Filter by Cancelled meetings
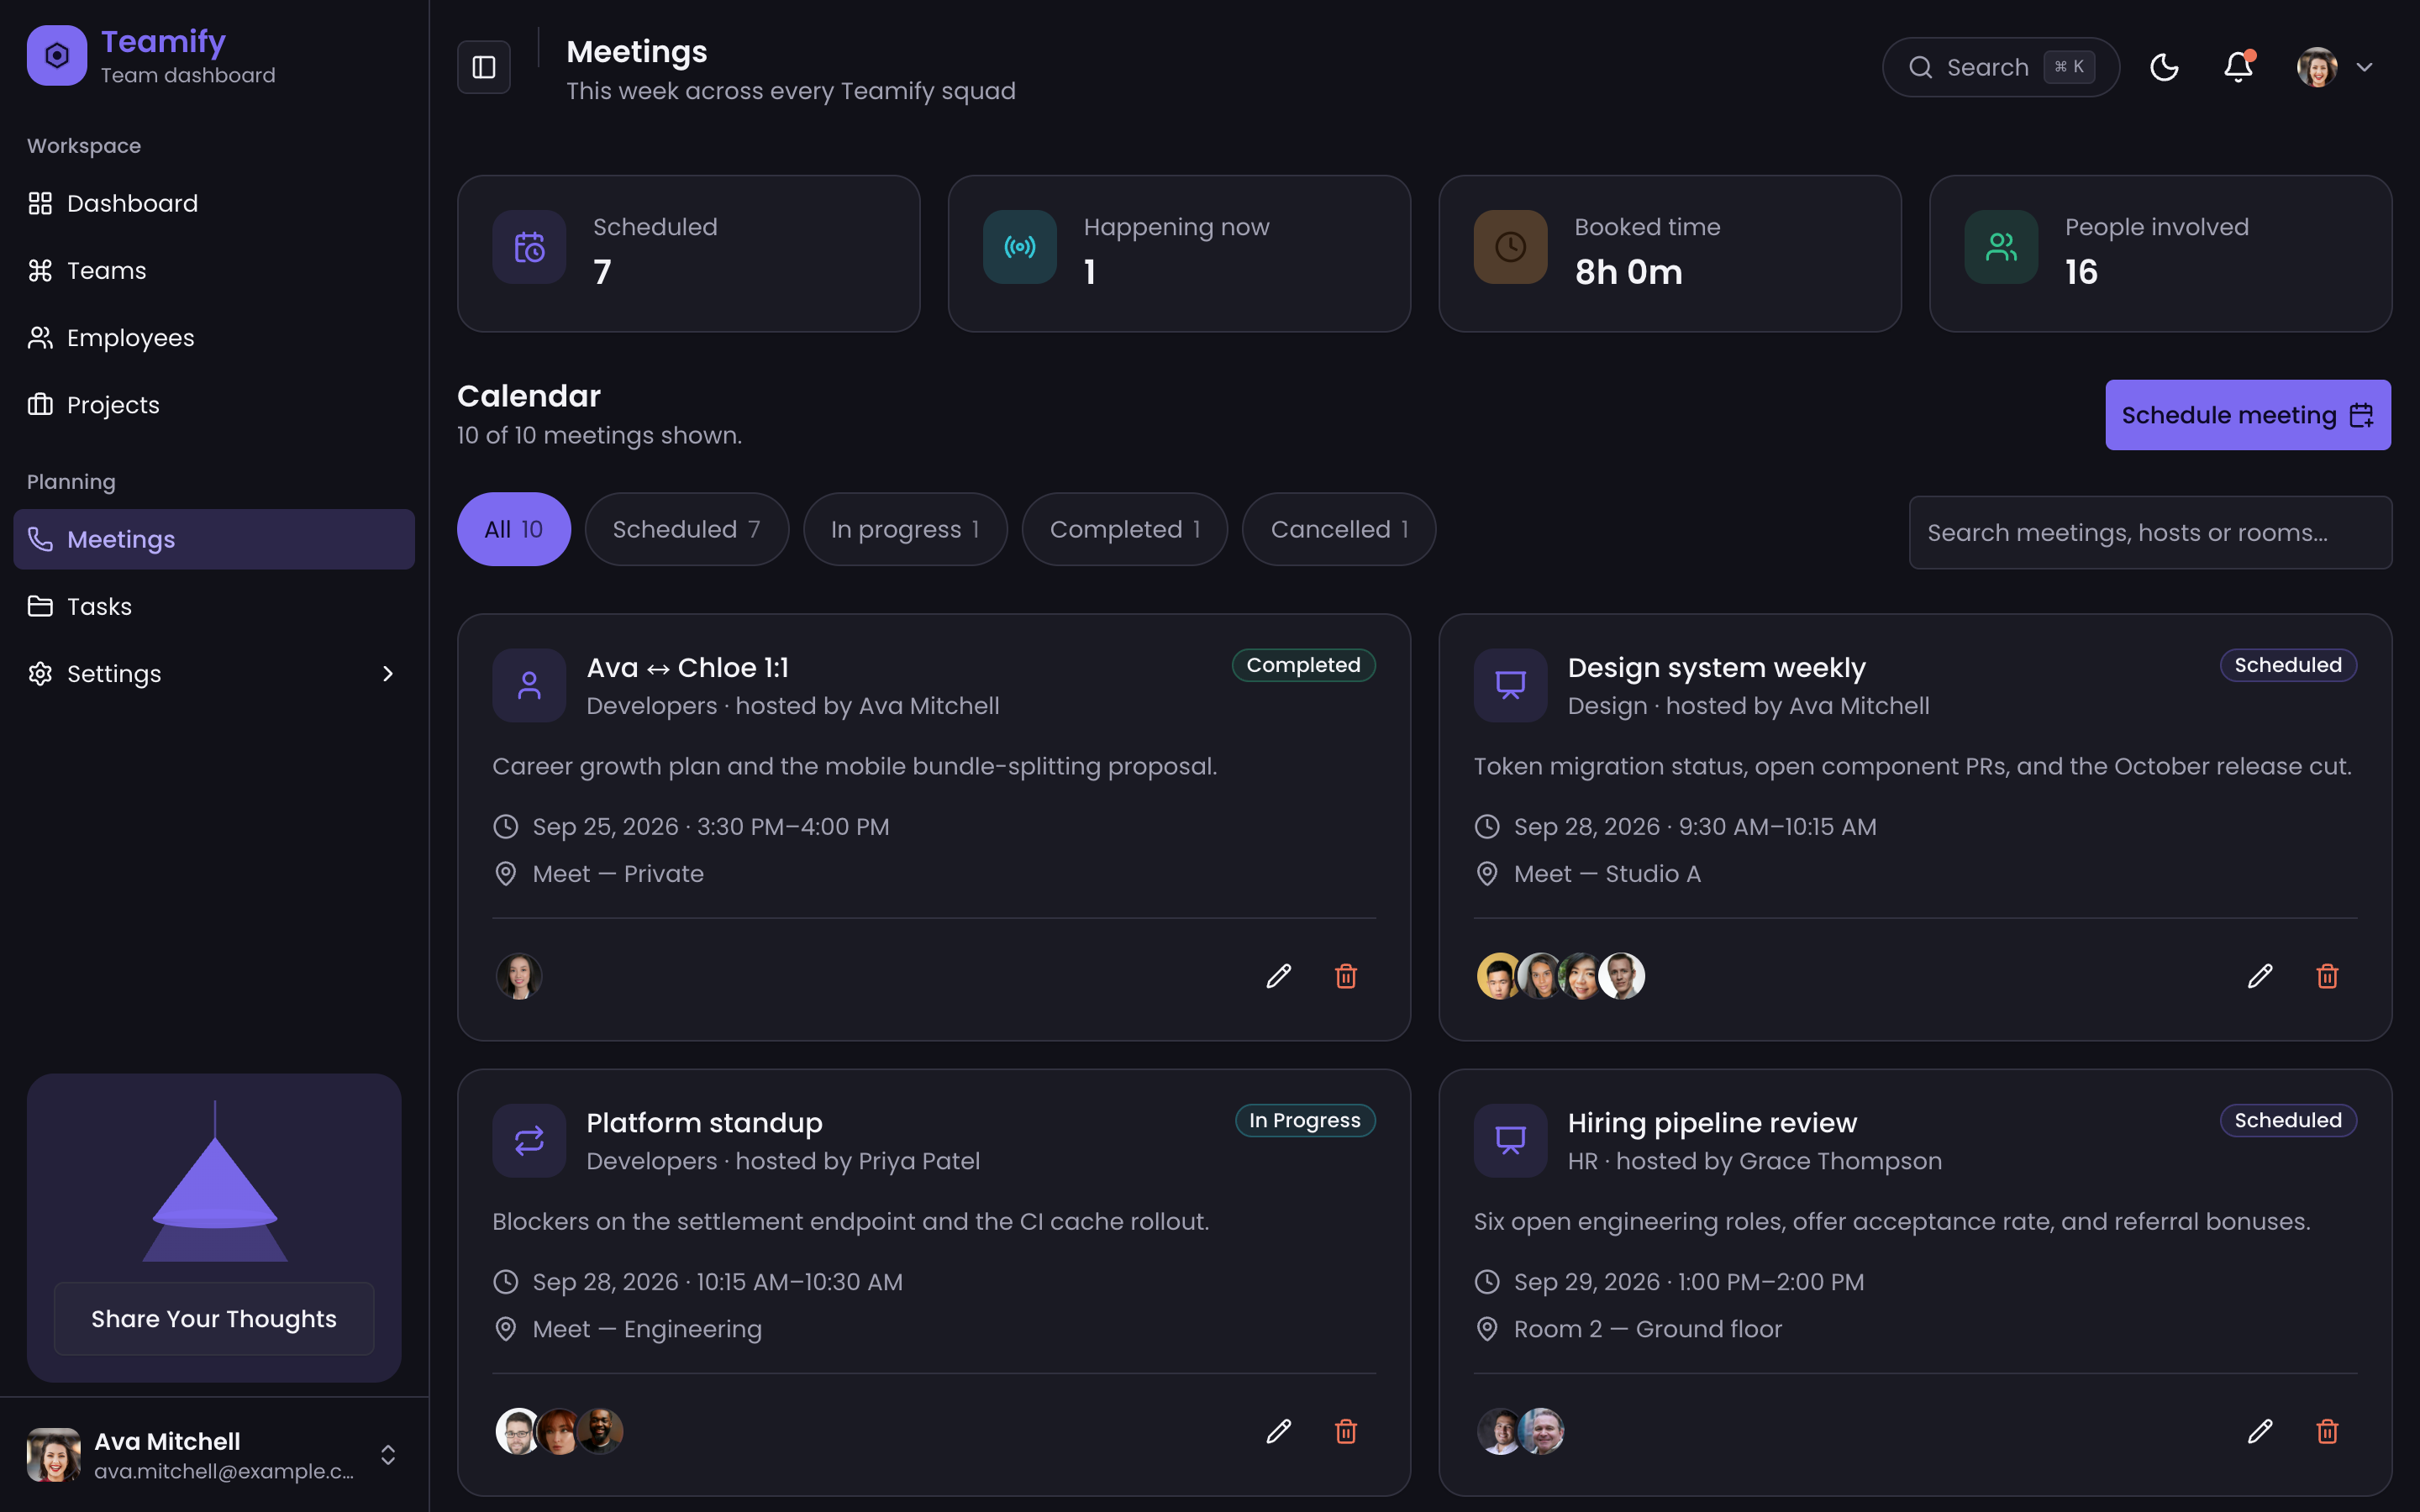 click(1339, 529)
